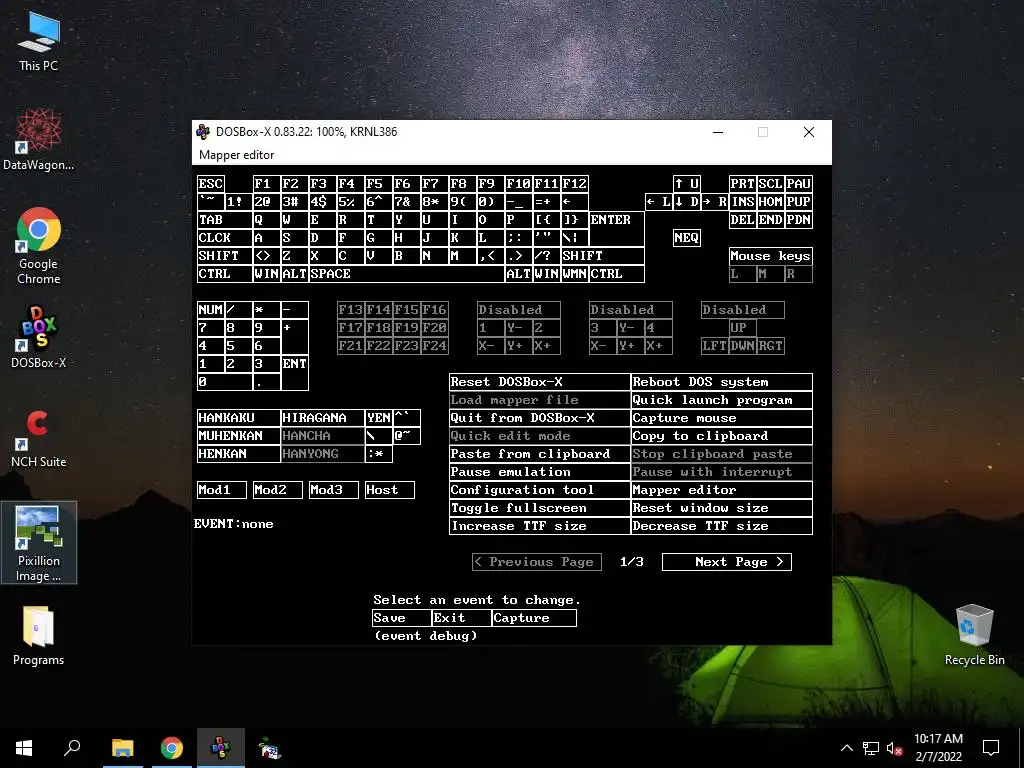Select the Mapper editor event
Image resolution: width=1024 pixels, height=768 pixels.
[722, 490]
